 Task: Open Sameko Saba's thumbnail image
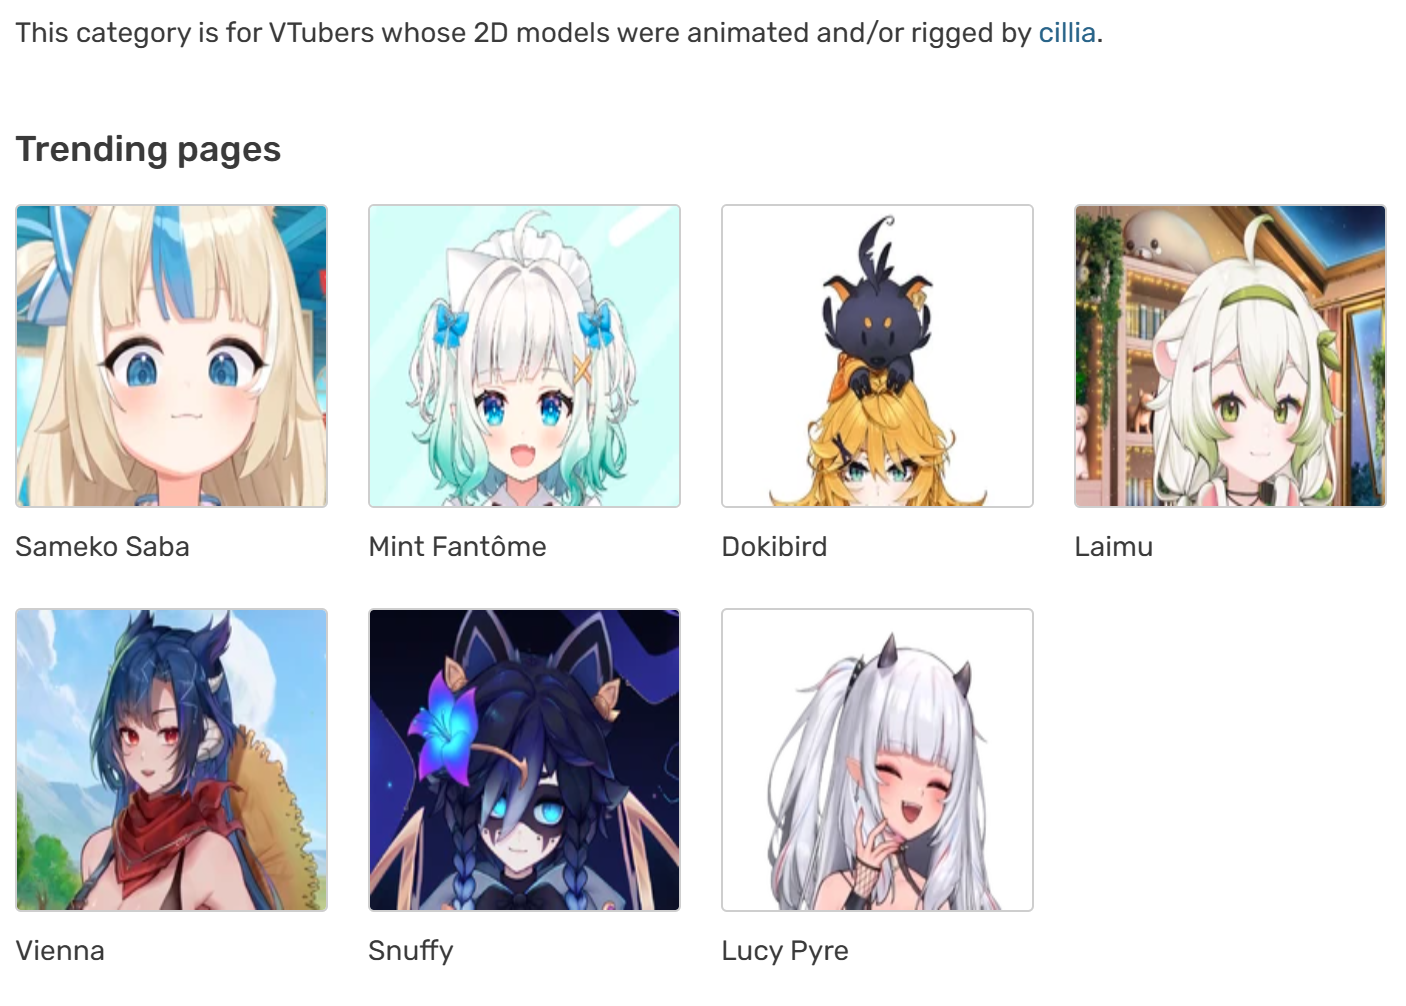coord(171,356)
